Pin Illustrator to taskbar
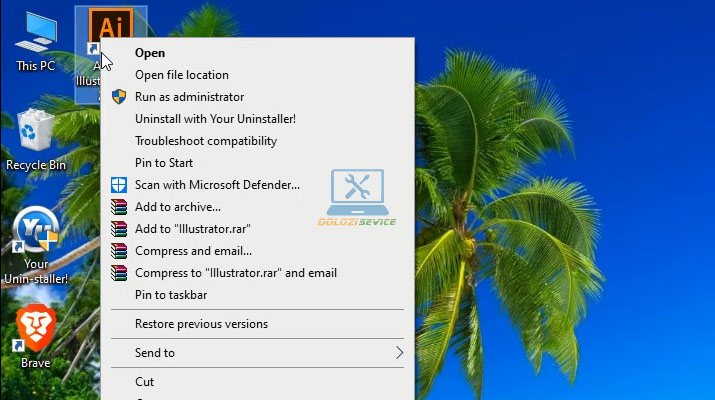 (171, 295)
